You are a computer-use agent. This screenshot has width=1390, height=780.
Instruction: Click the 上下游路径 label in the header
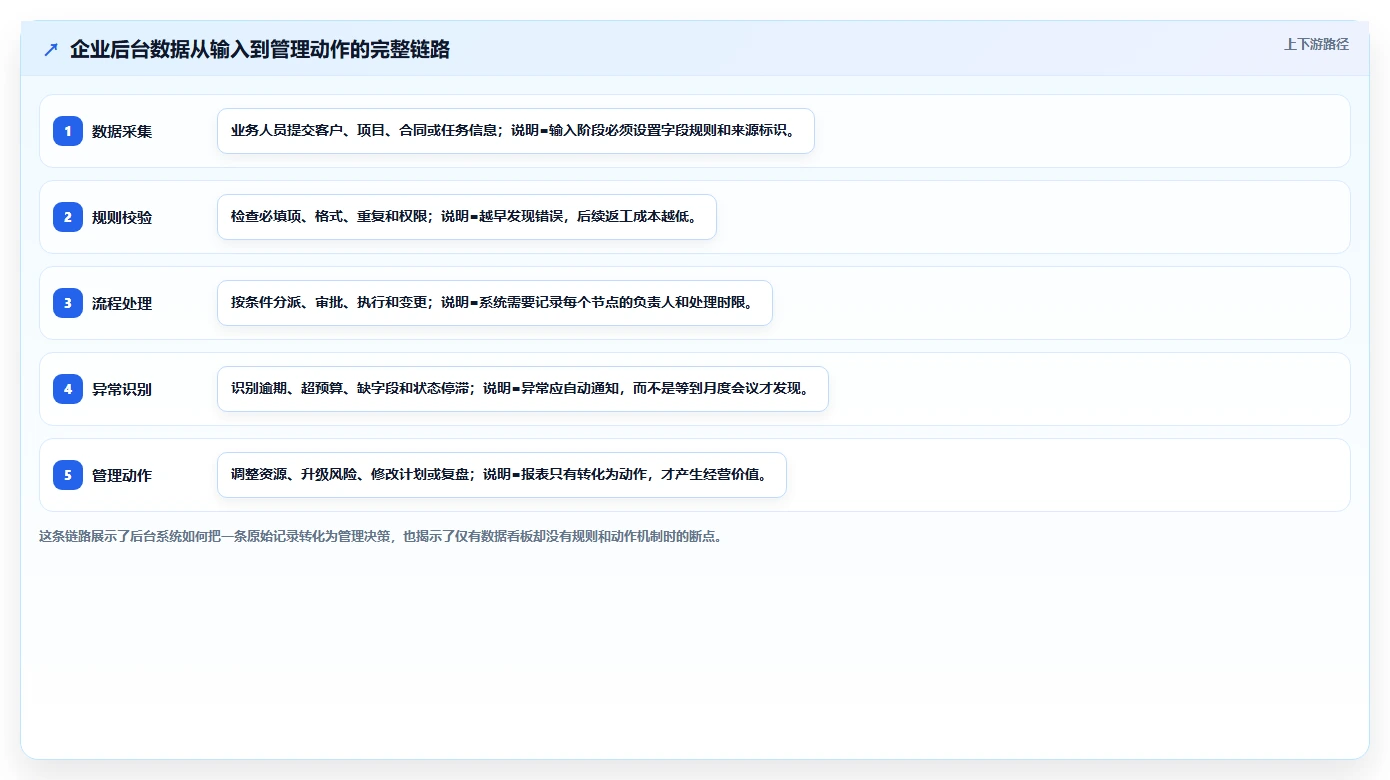(x=1316, y=44)
